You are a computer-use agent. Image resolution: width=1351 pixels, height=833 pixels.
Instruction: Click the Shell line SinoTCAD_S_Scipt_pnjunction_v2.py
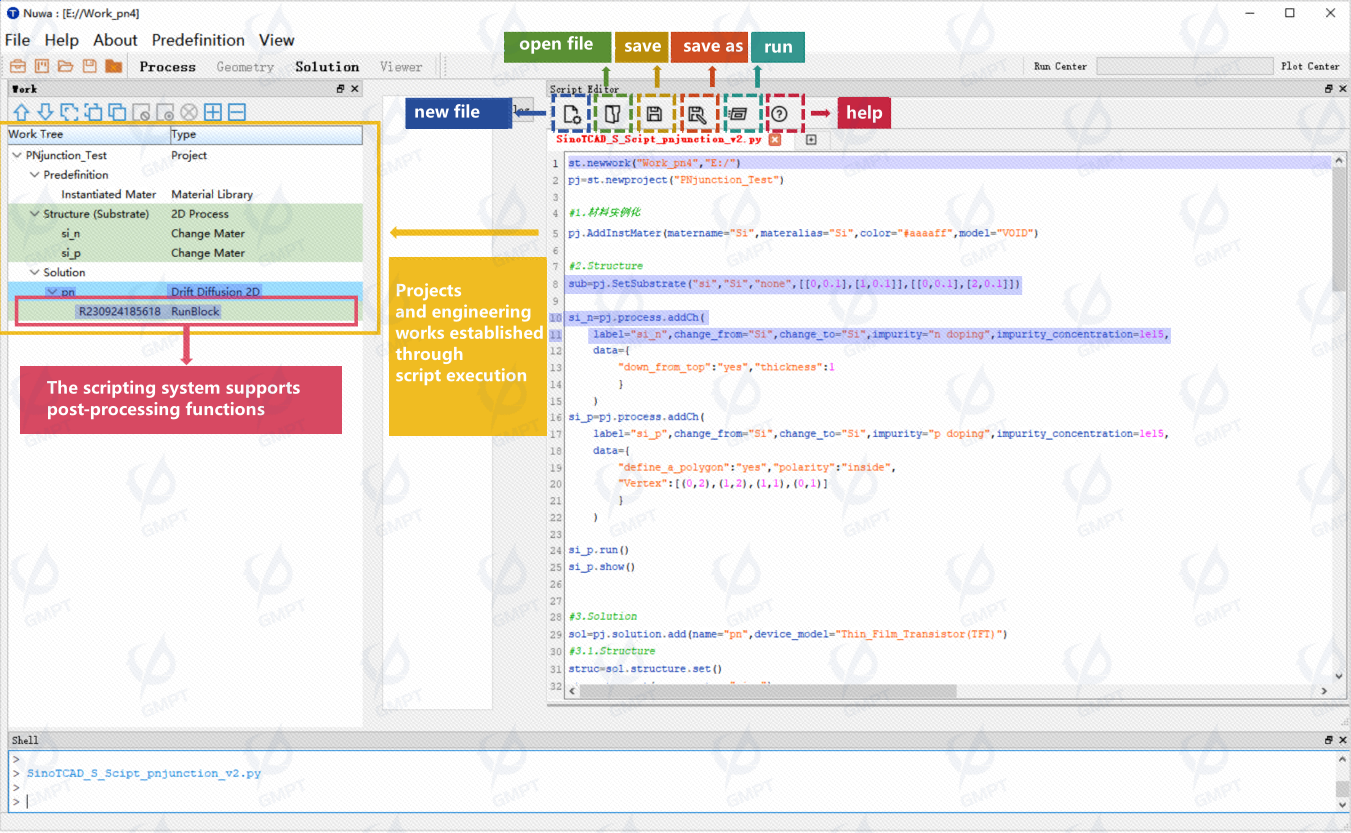click(144, 774)
